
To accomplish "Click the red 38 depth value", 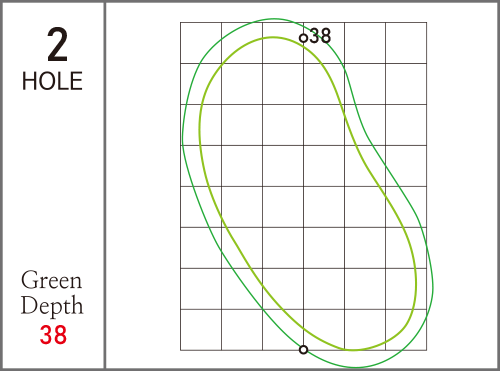I will coord(53,335).
